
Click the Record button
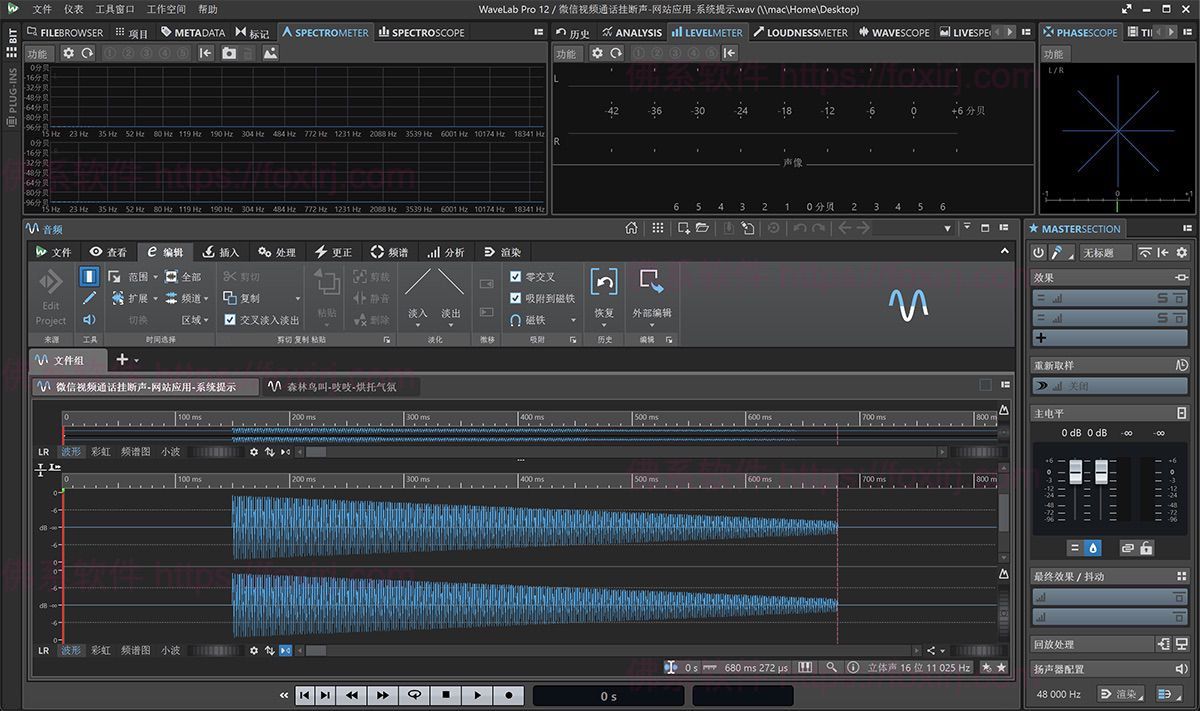tap(509, 695)
